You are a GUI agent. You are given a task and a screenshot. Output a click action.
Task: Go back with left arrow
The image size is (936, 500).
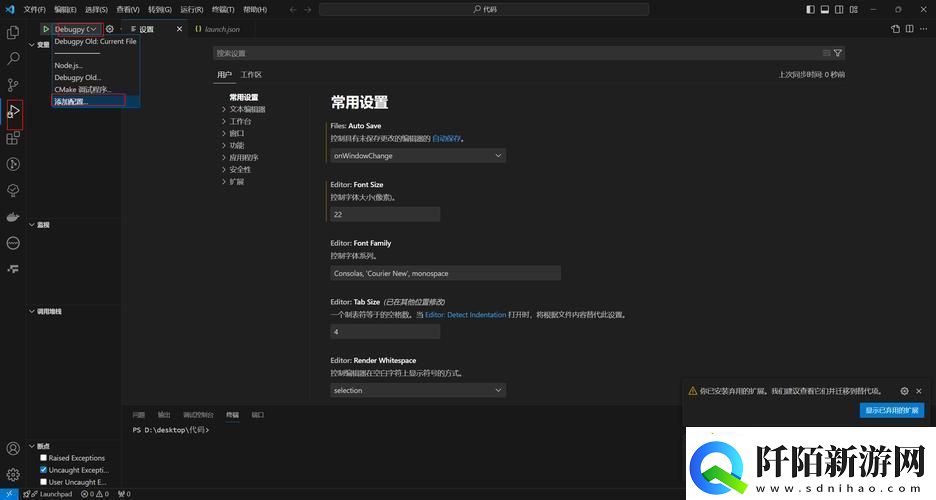click(x=292, y=10)
